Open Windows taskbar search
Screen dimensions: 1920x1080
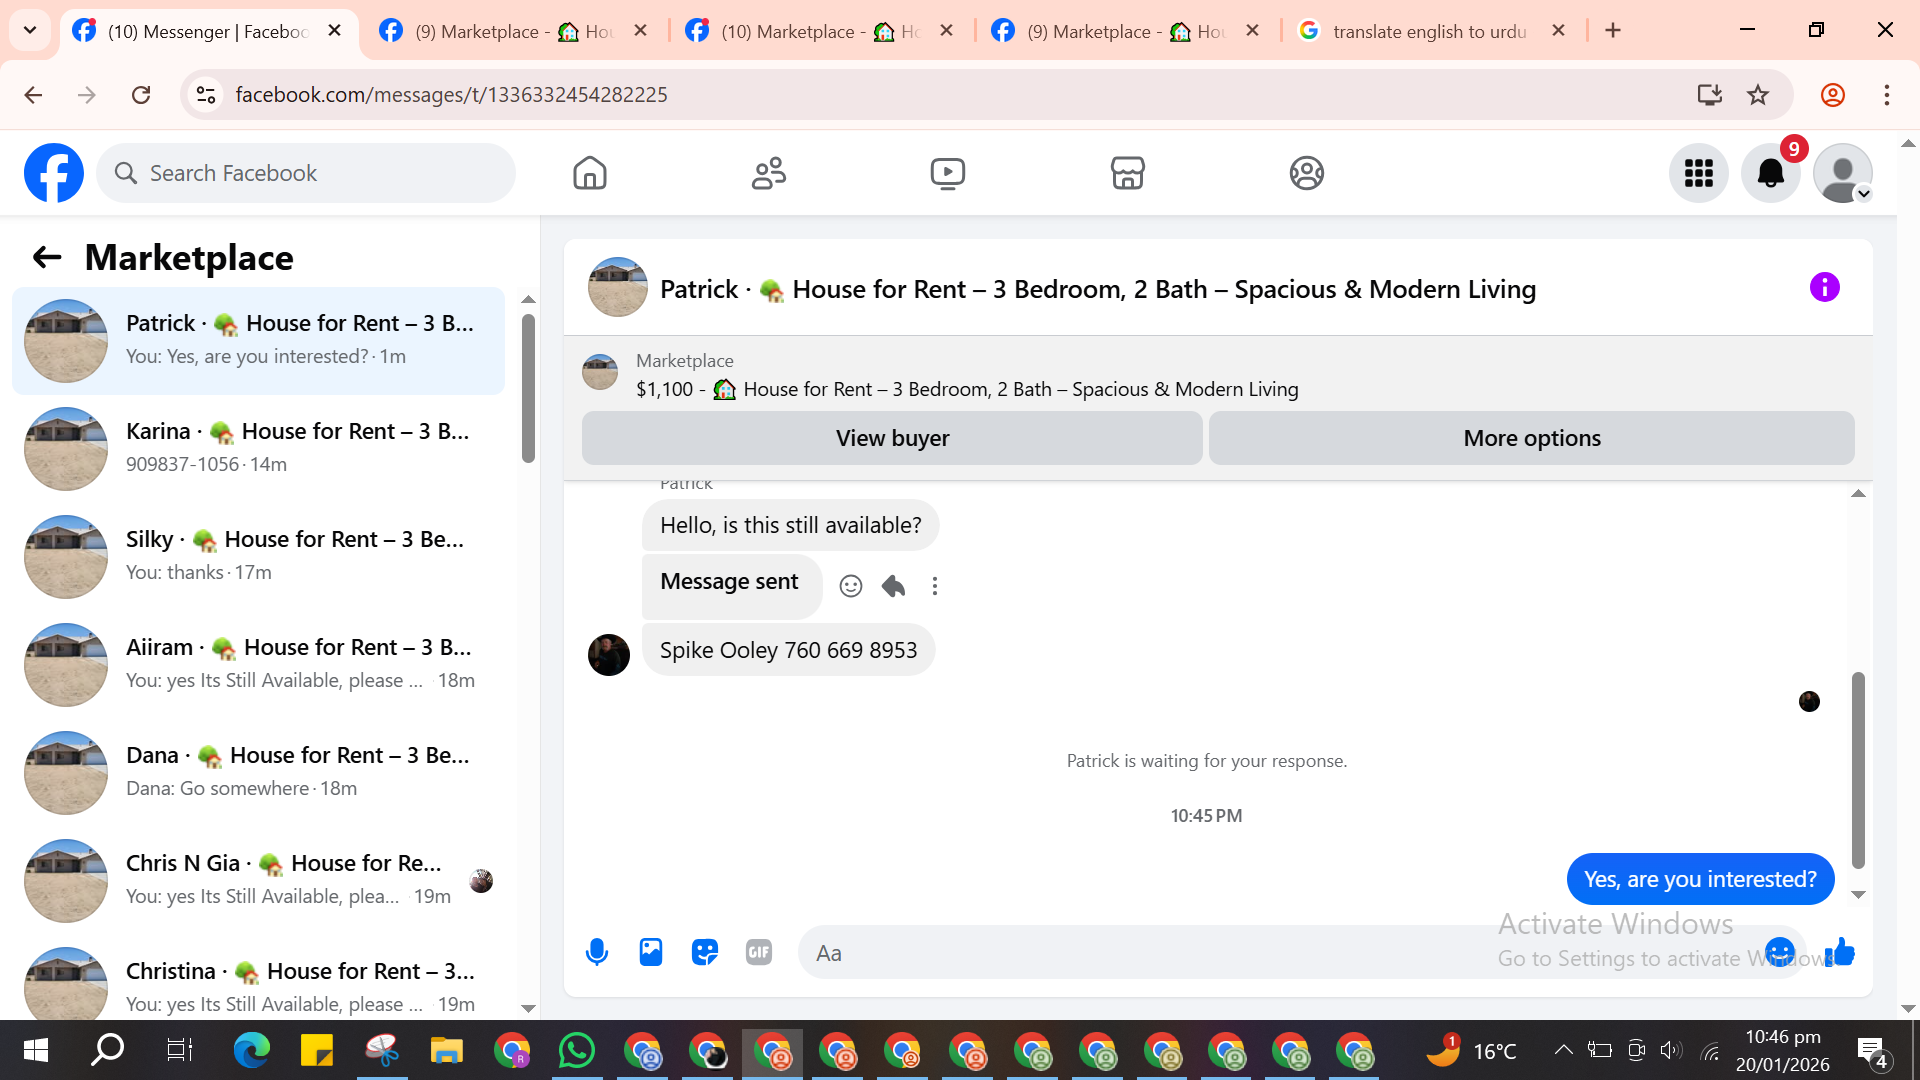pyautogui.click(x=107, y=1050)
